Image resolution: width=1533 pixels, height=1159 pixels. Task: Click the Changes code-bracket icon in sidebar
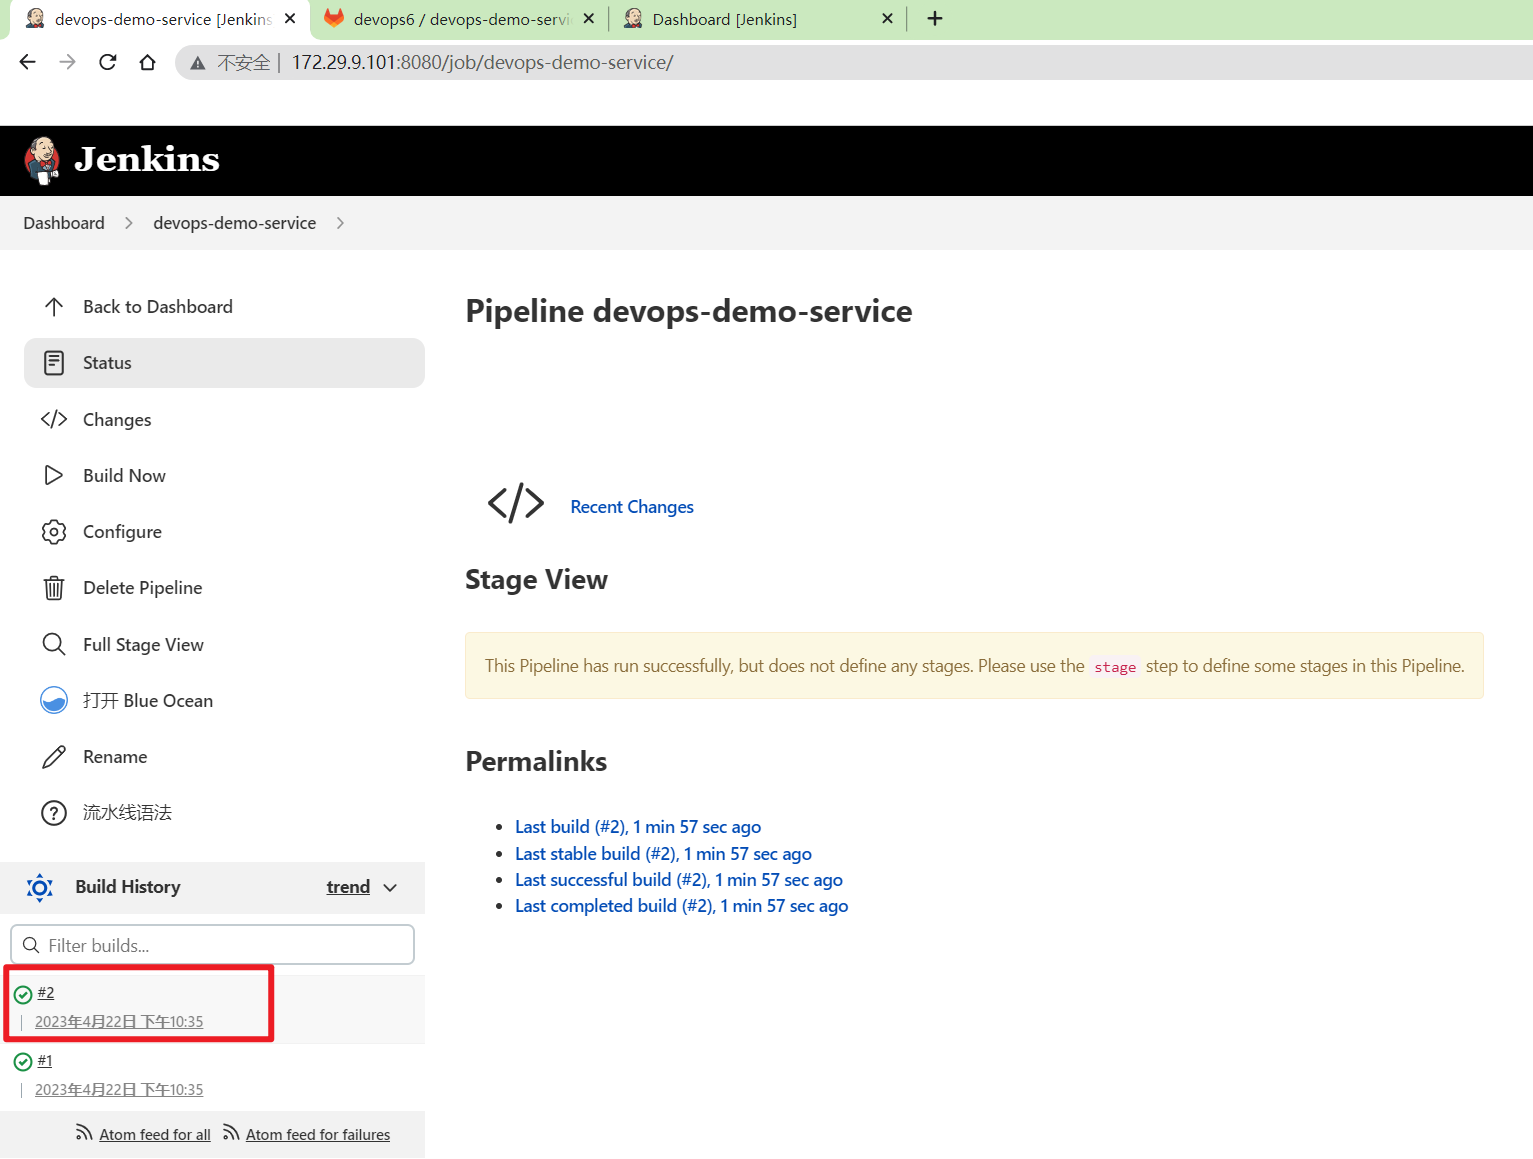[54, 419]
